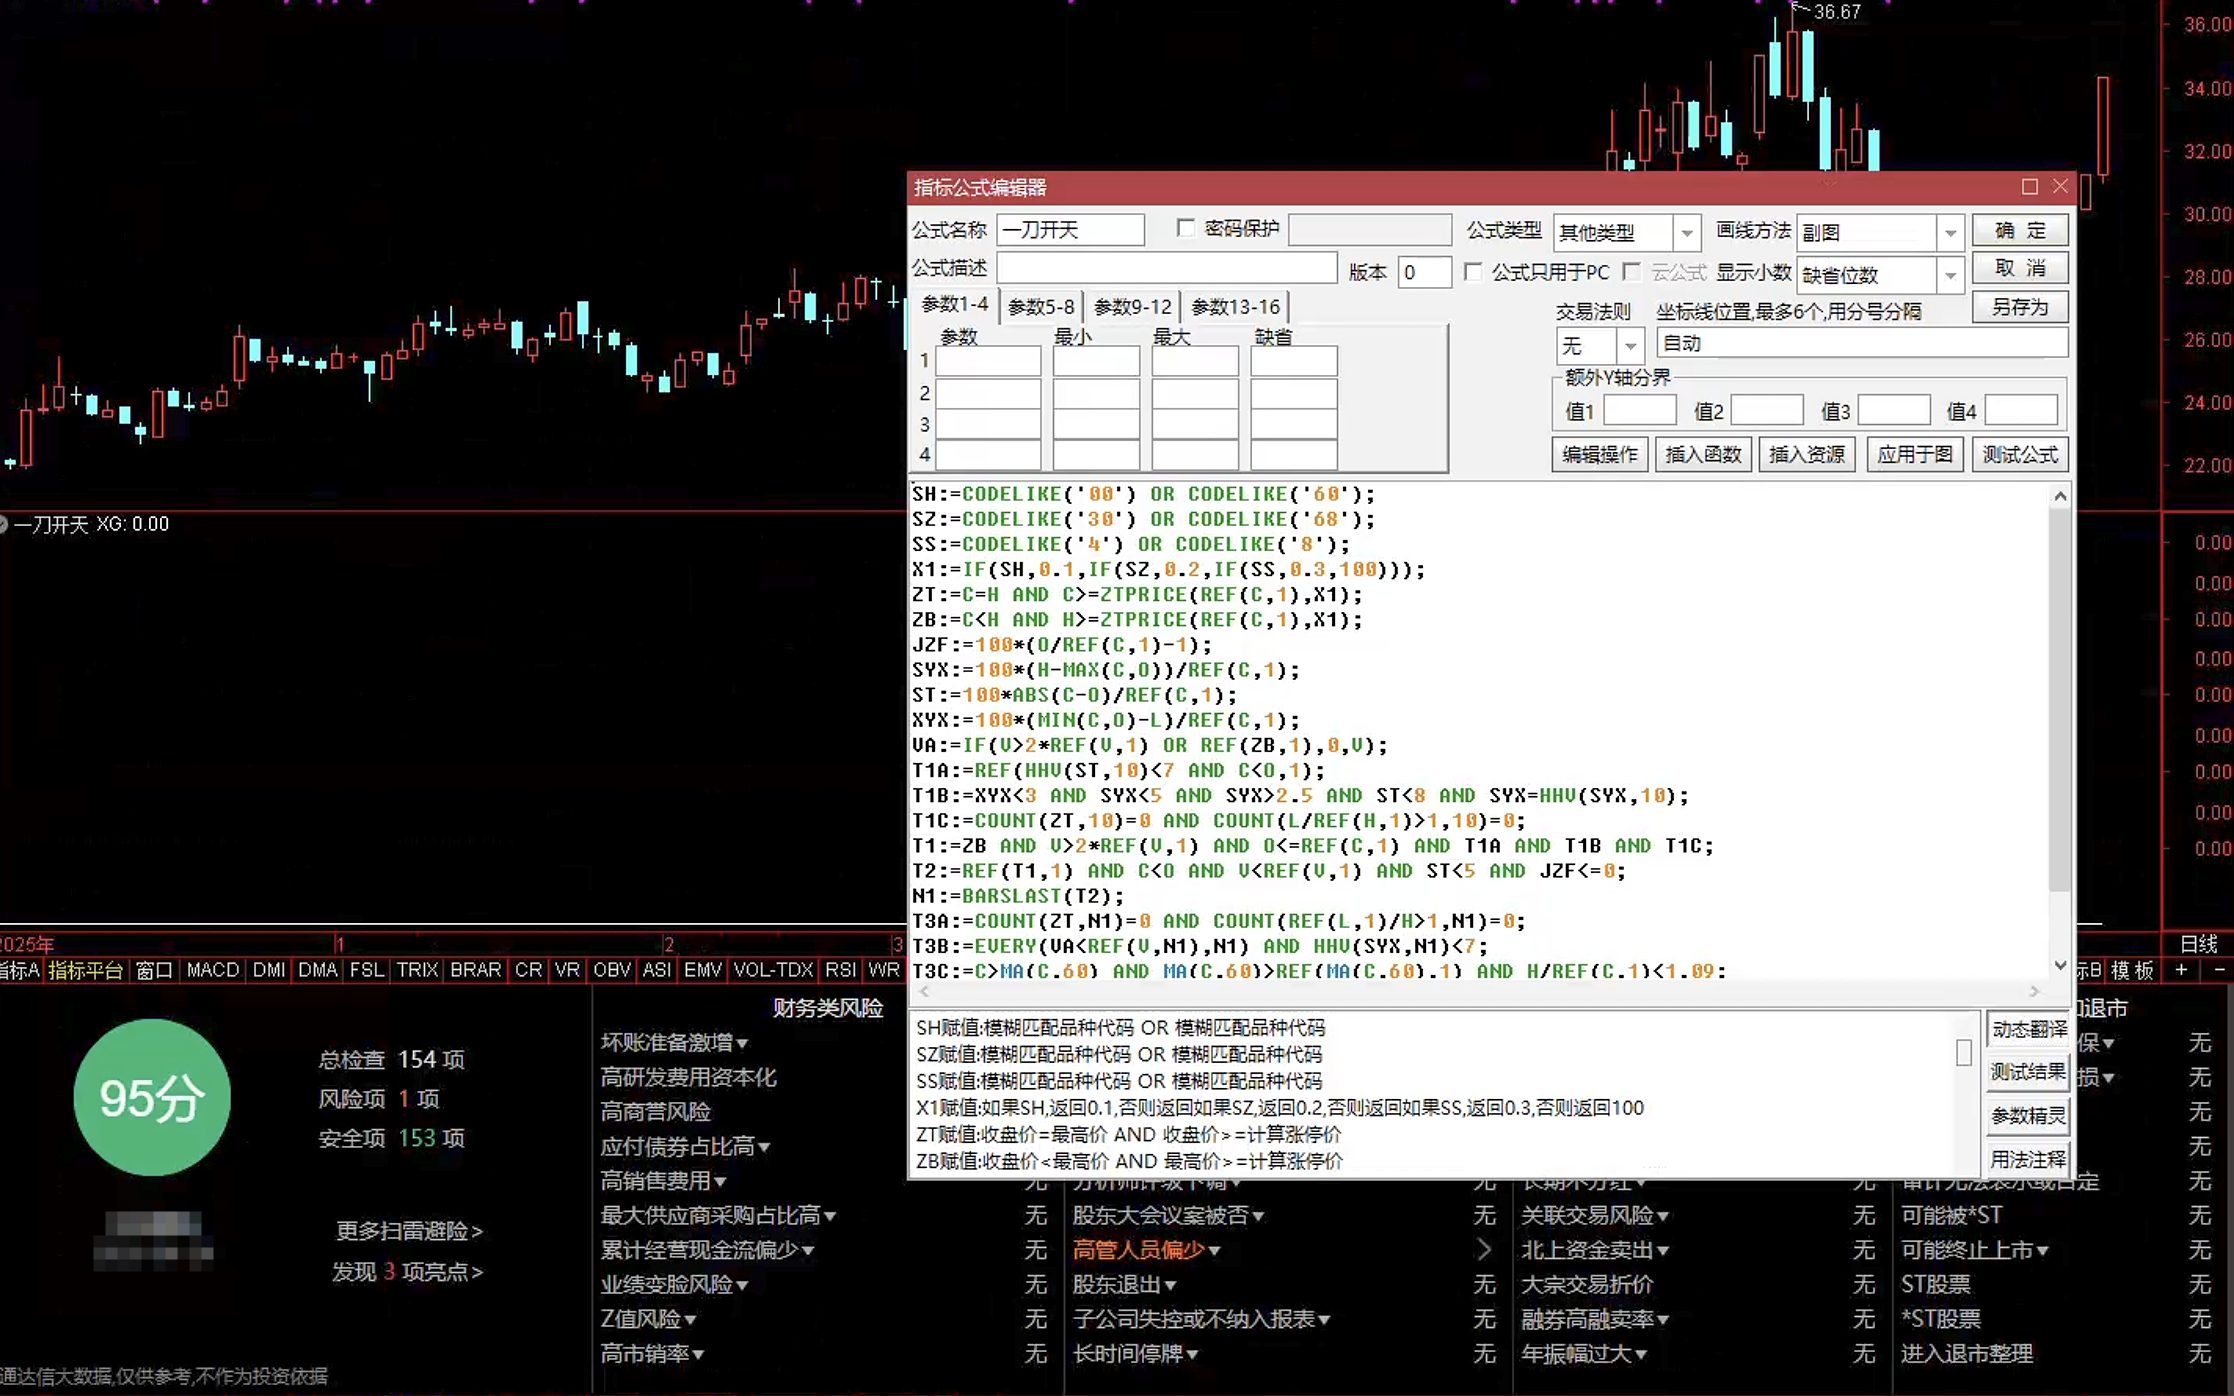Toggle the 密码保护 checkbox

(1186, 229)
